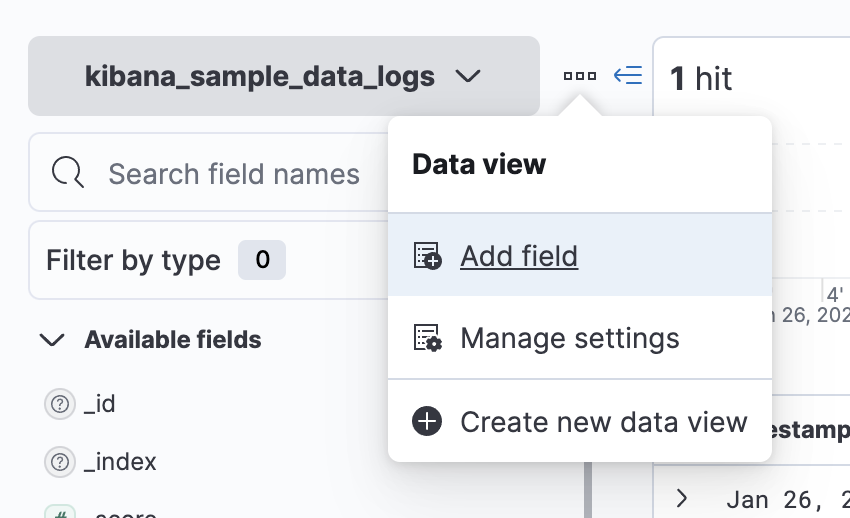Screen dimensions: 850x518
Task: Collapse the Available fields section
Action: [x=50, y=340]
